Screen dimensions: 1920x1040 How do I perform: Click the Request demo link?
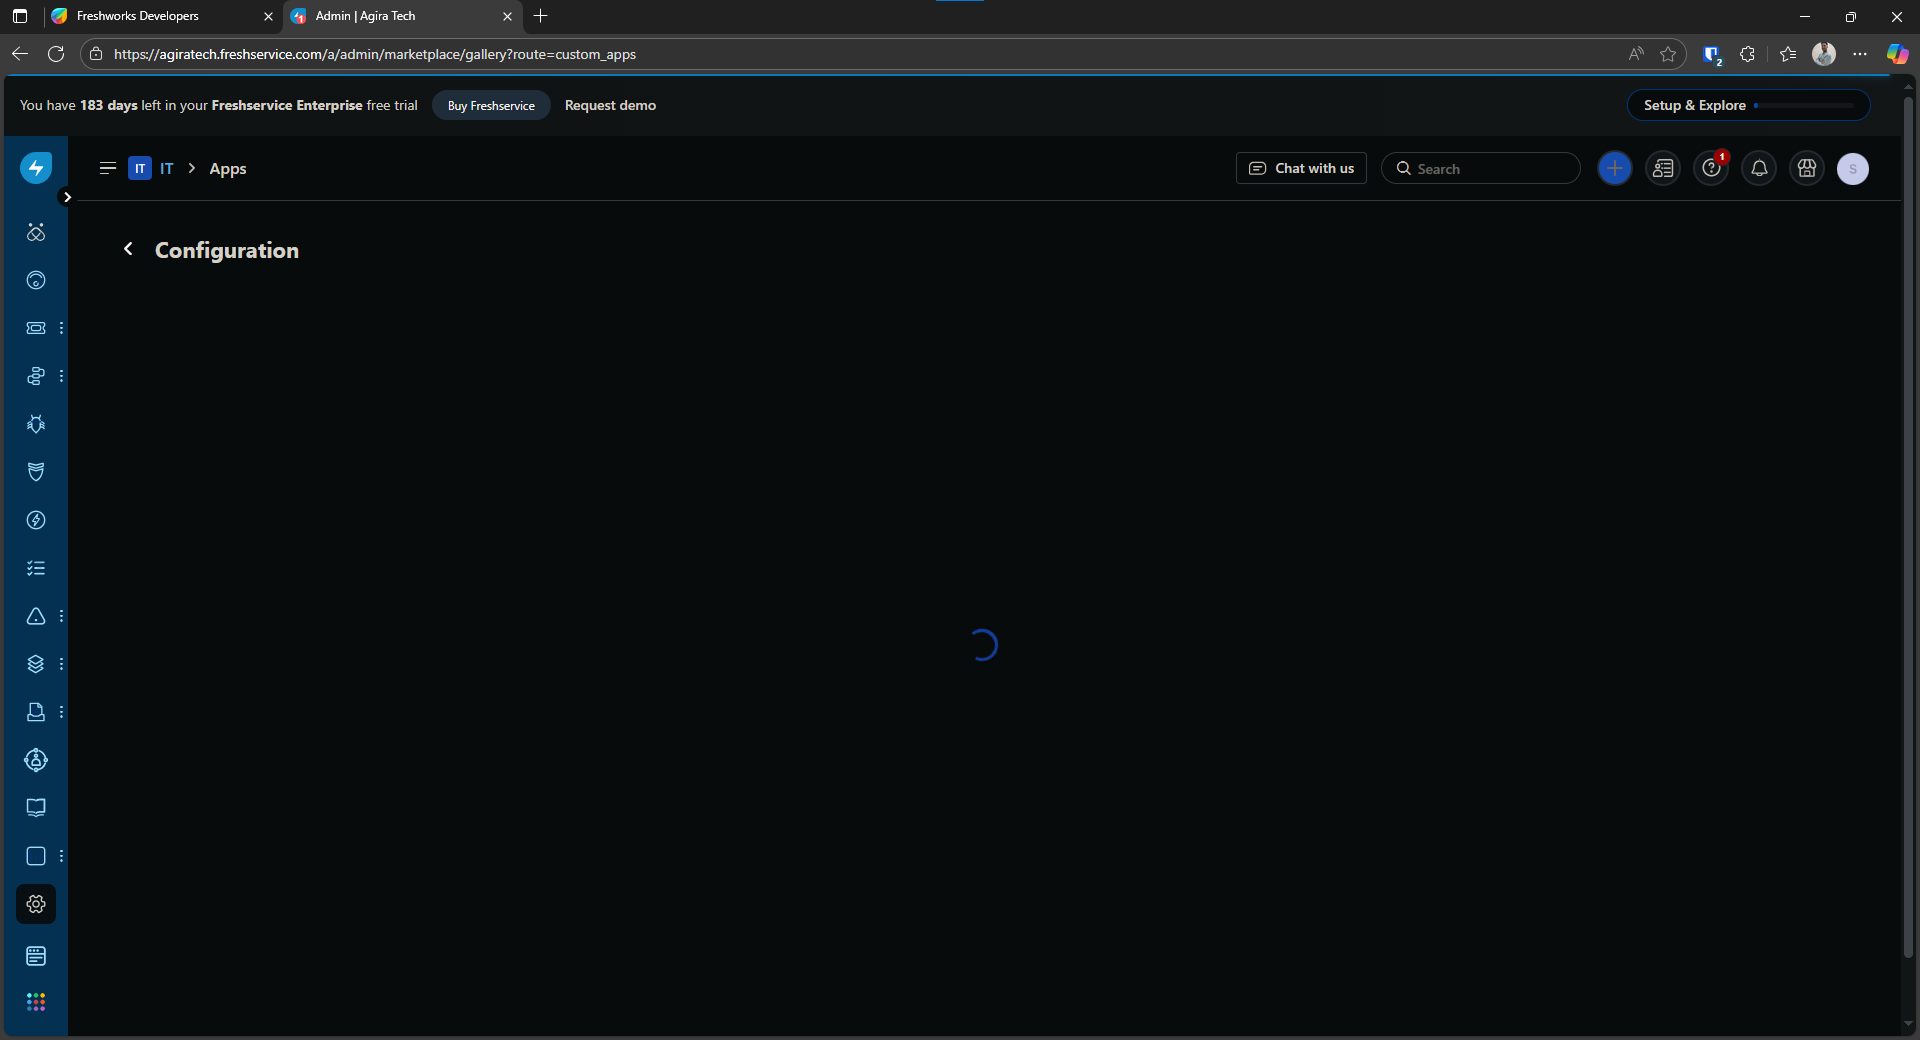pos(610,106)
